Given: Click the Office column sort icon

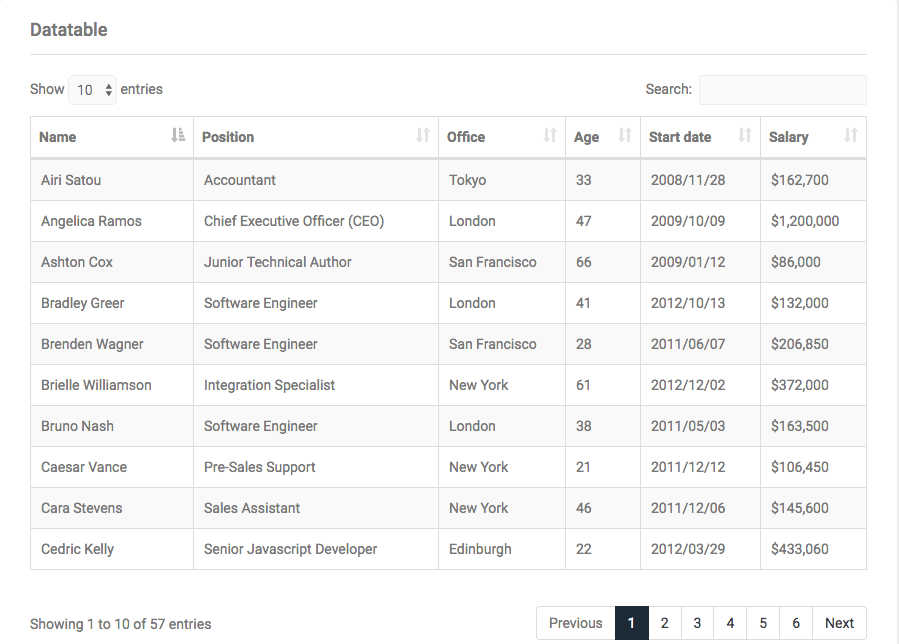Looking at the screenshot, I should (x=550, y=136).
